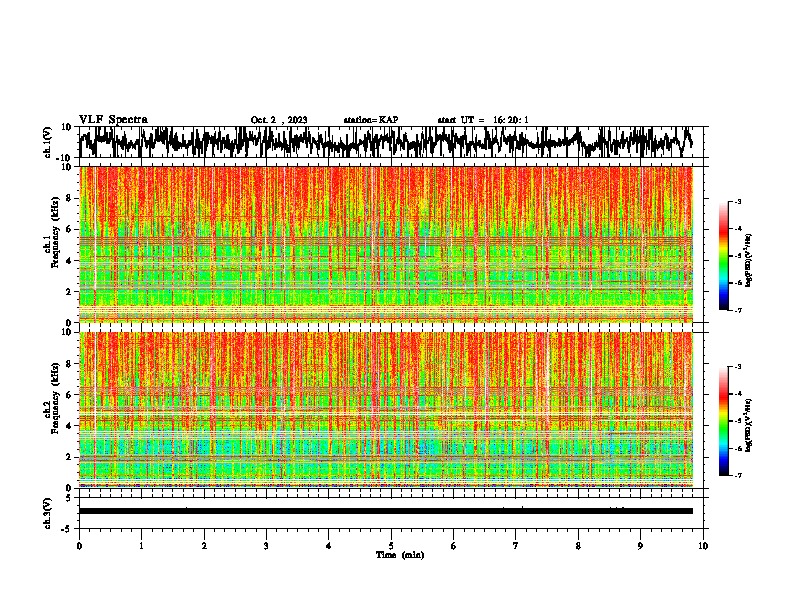
Task: Click time axis tick label "2"
Action: point(204,546)
